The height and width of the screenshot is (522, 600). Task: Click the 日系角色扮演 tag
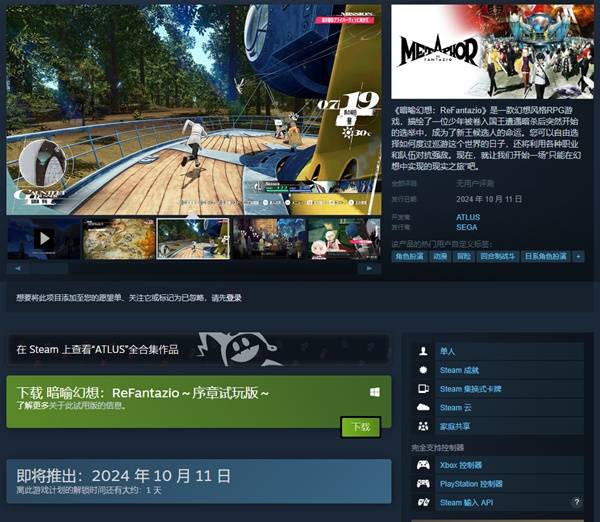546,256
